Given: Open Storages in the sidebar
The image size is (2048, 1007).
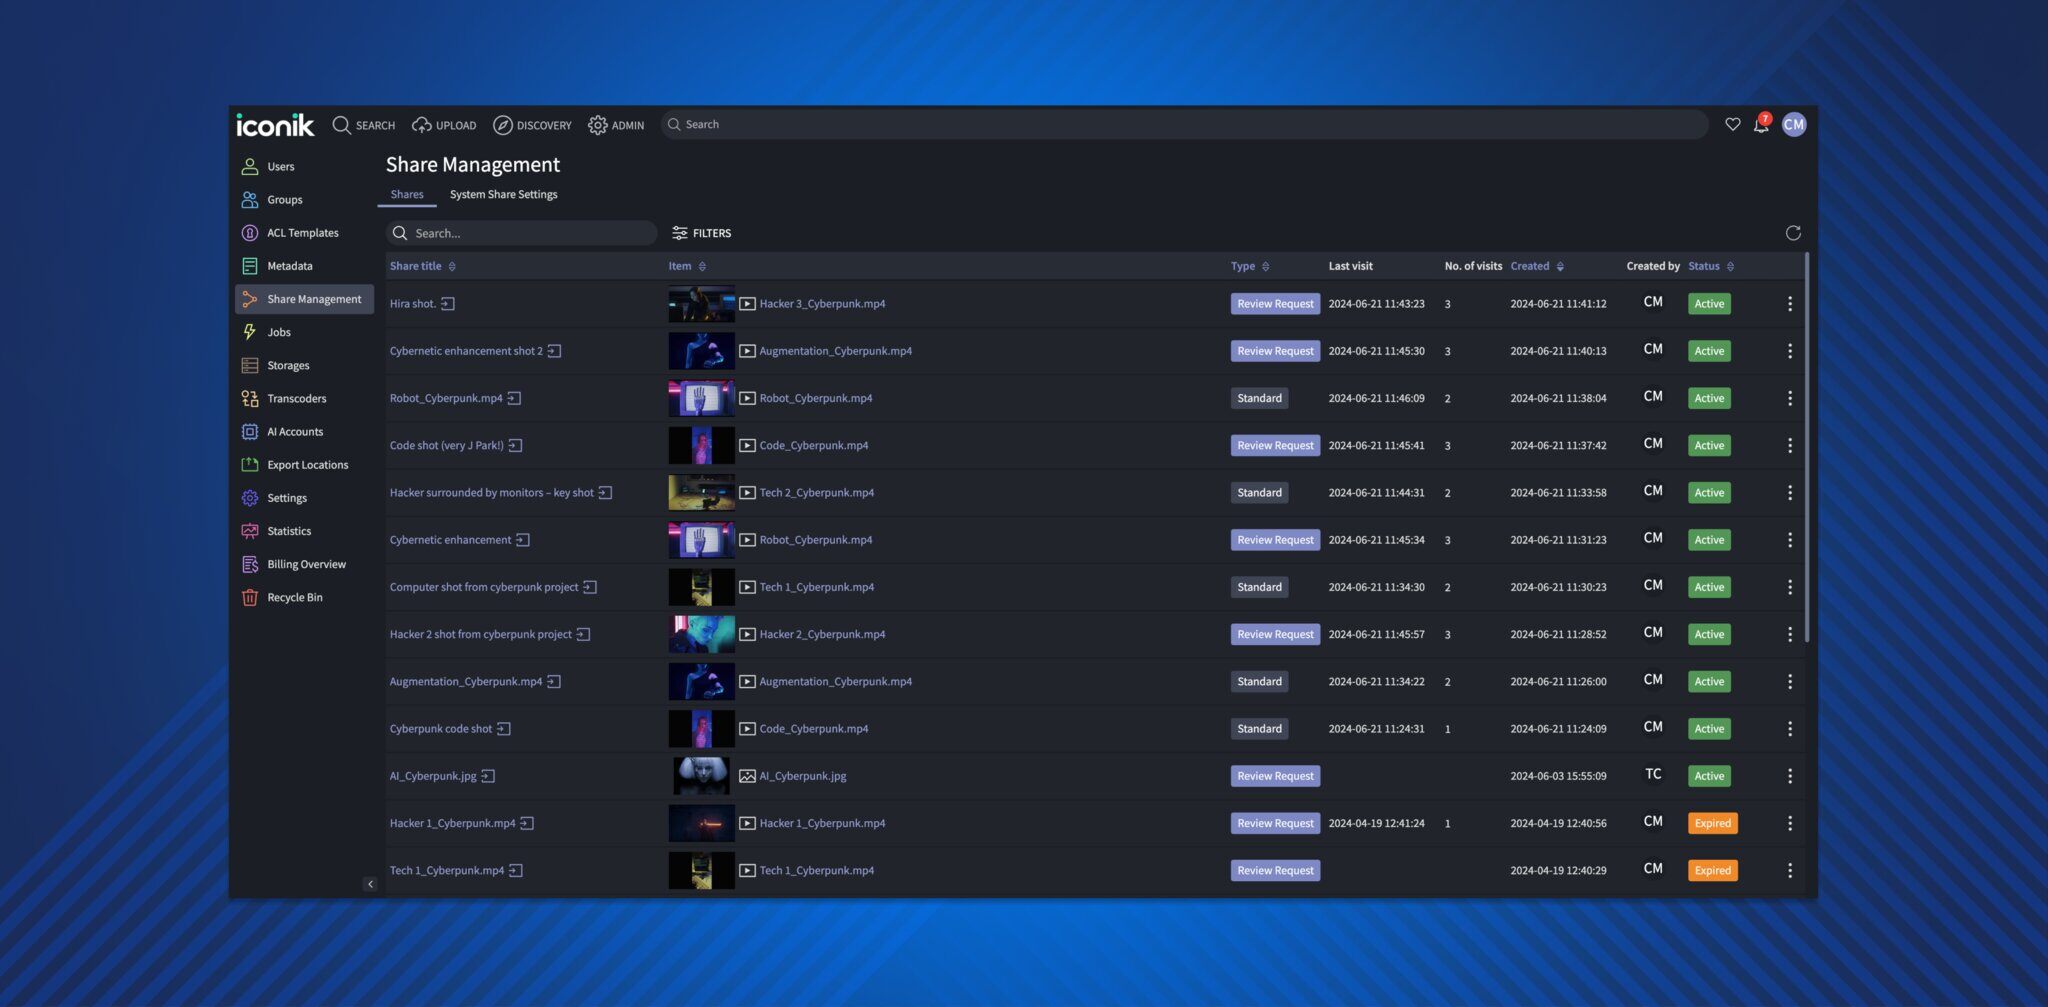Looking at the screenshot, I should 304,365.
